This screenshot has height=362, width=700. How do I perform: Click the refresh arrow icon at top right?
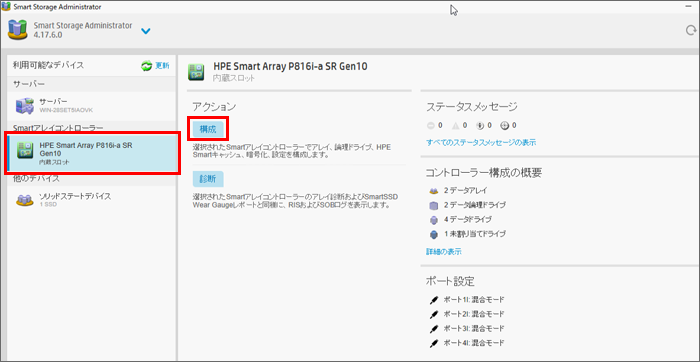691,30
